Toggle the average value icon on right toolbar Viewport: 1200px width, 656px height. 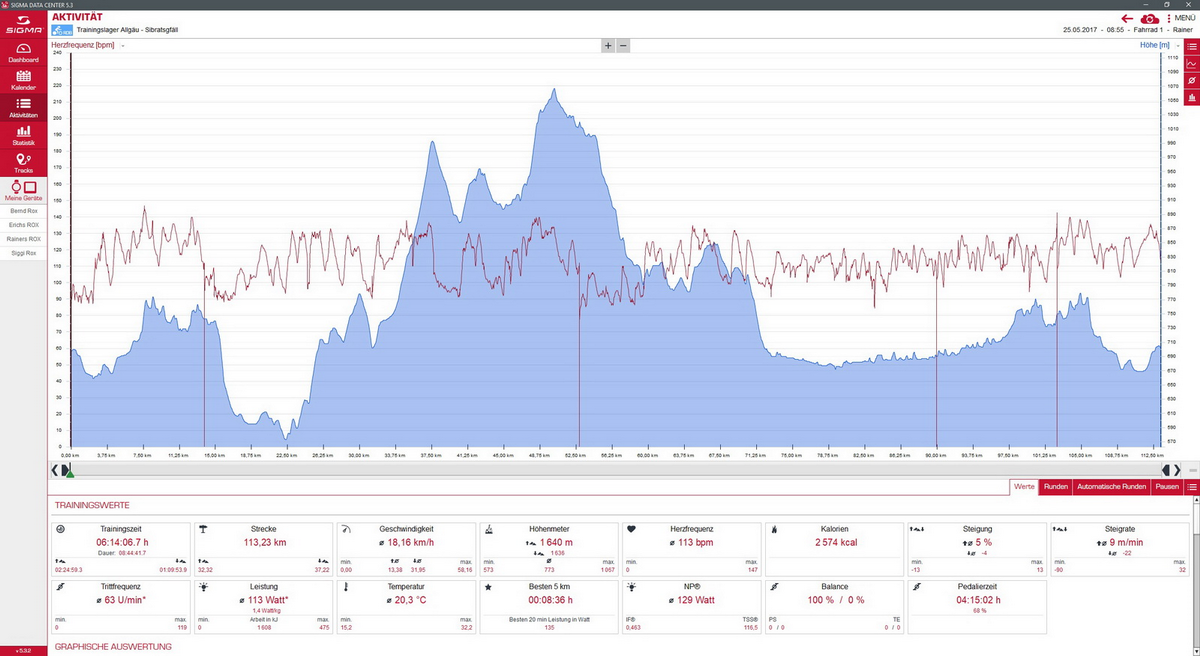click(x=1191, y=80)
